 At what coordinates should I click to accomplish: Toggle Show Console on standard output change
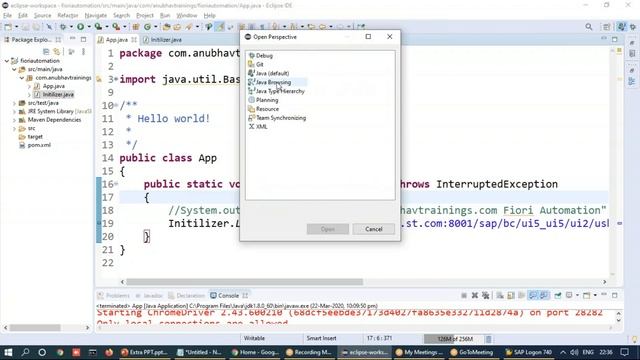tap(533, 296)
